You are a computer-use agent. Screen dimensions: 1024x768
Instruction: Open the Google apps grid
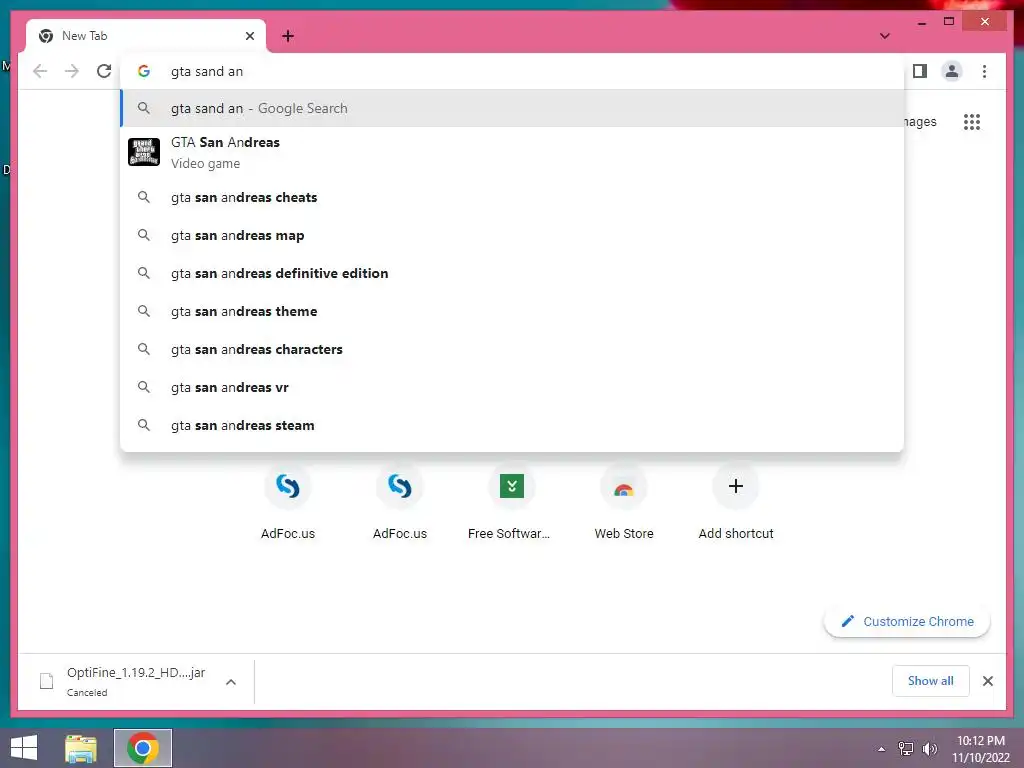[972, 121]
